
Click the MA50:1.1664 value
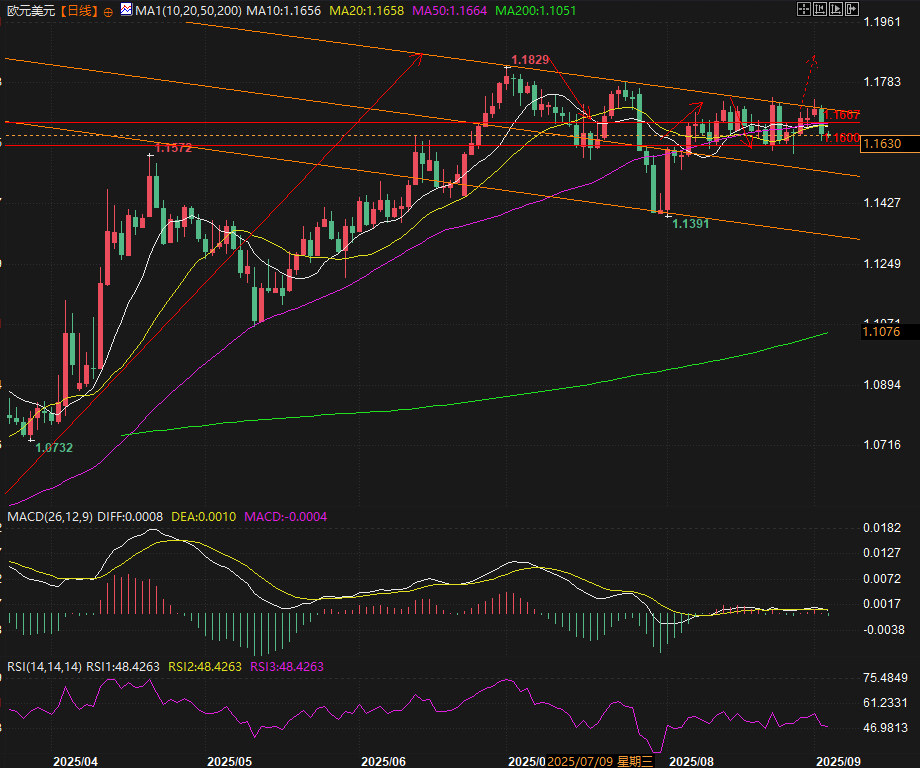click(x=449, y=11)
